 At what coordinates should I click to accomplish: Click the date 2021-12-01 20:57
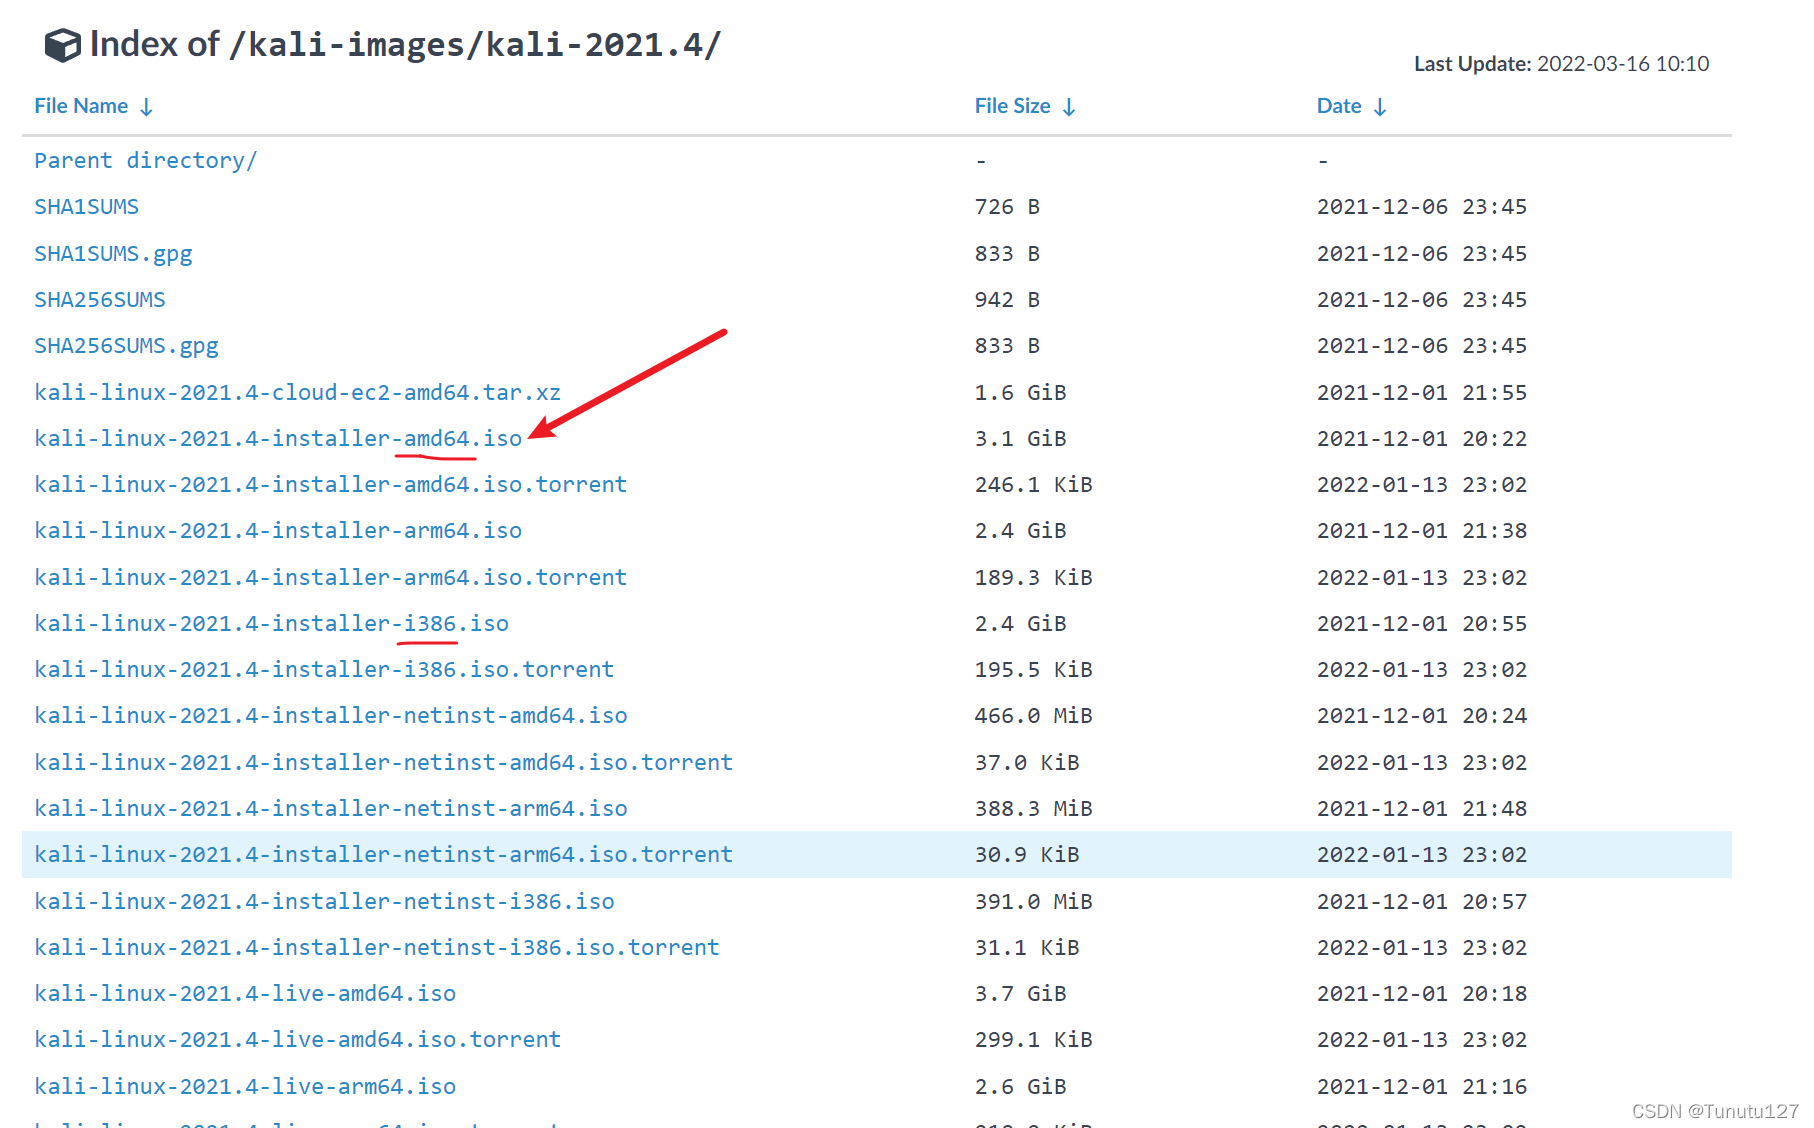(x=1422, y=902)
